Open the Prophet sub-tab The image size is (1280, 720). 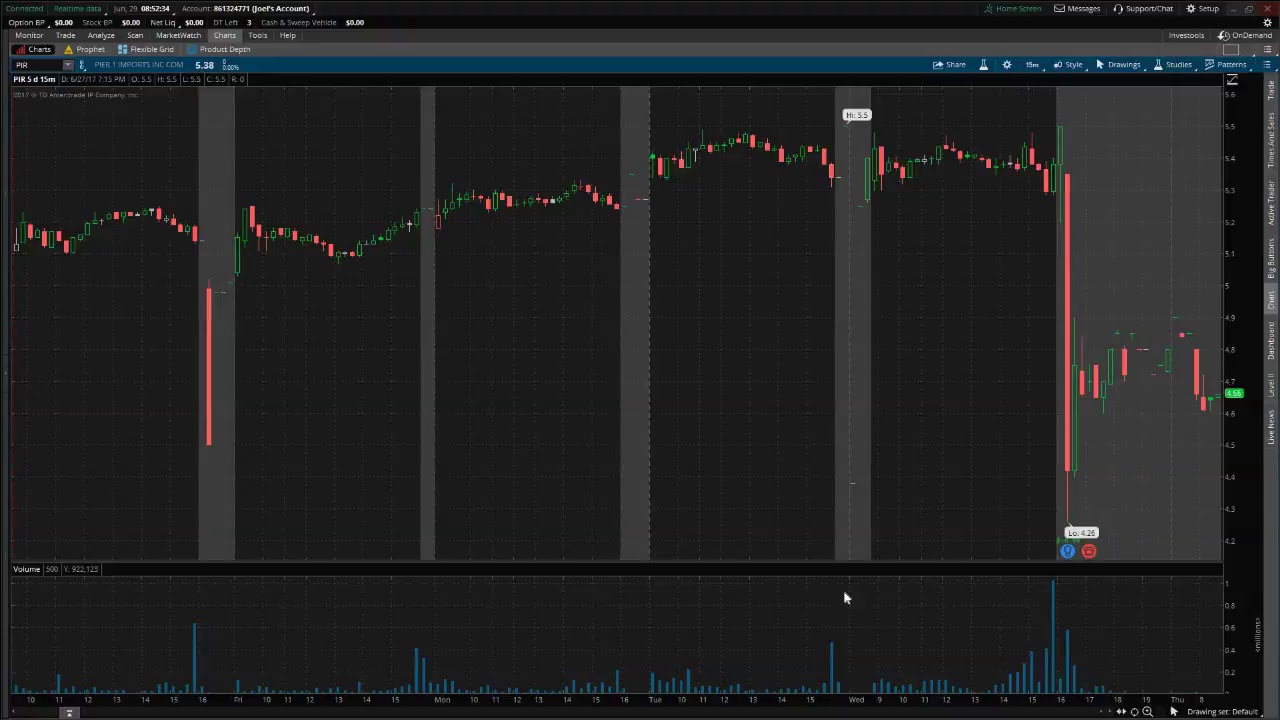point(84,49)
